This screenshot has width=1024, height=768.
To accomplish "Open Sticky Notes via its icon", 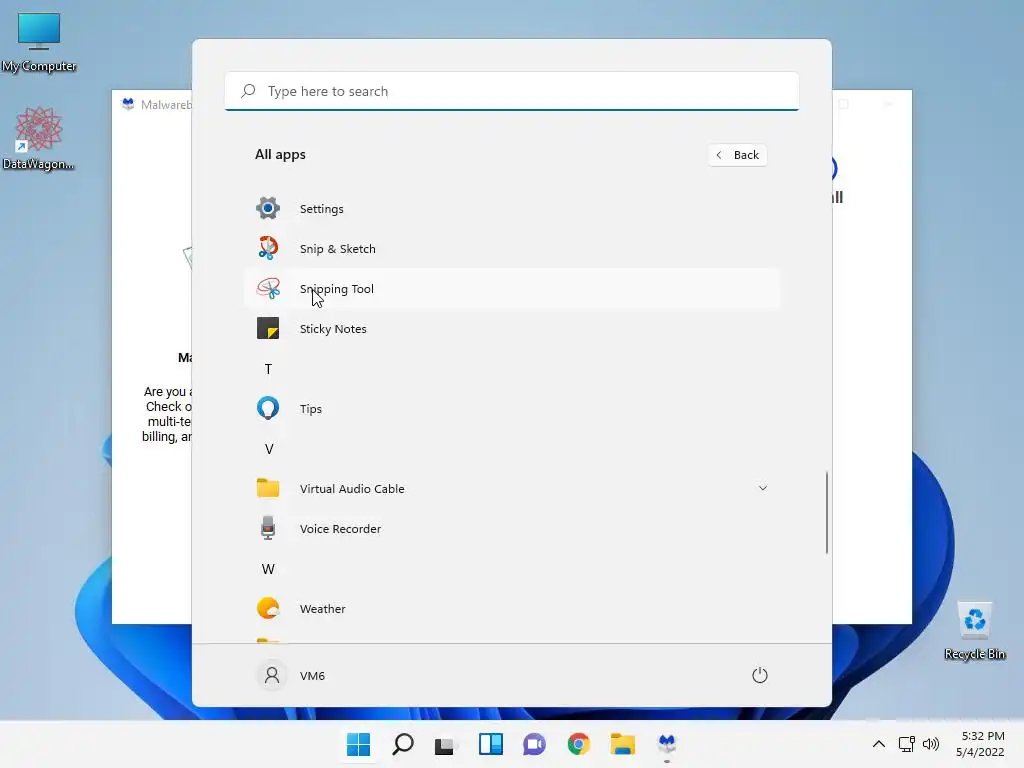I will click(x=268, y=328).
